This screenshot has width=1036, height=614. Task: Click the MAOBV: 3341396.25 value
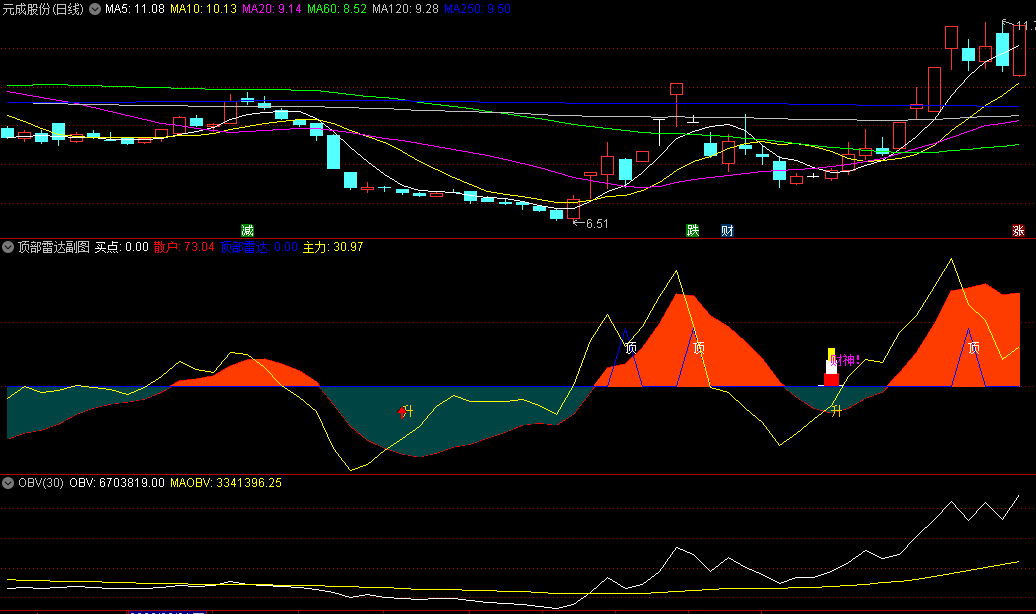(x=226, y=483)
